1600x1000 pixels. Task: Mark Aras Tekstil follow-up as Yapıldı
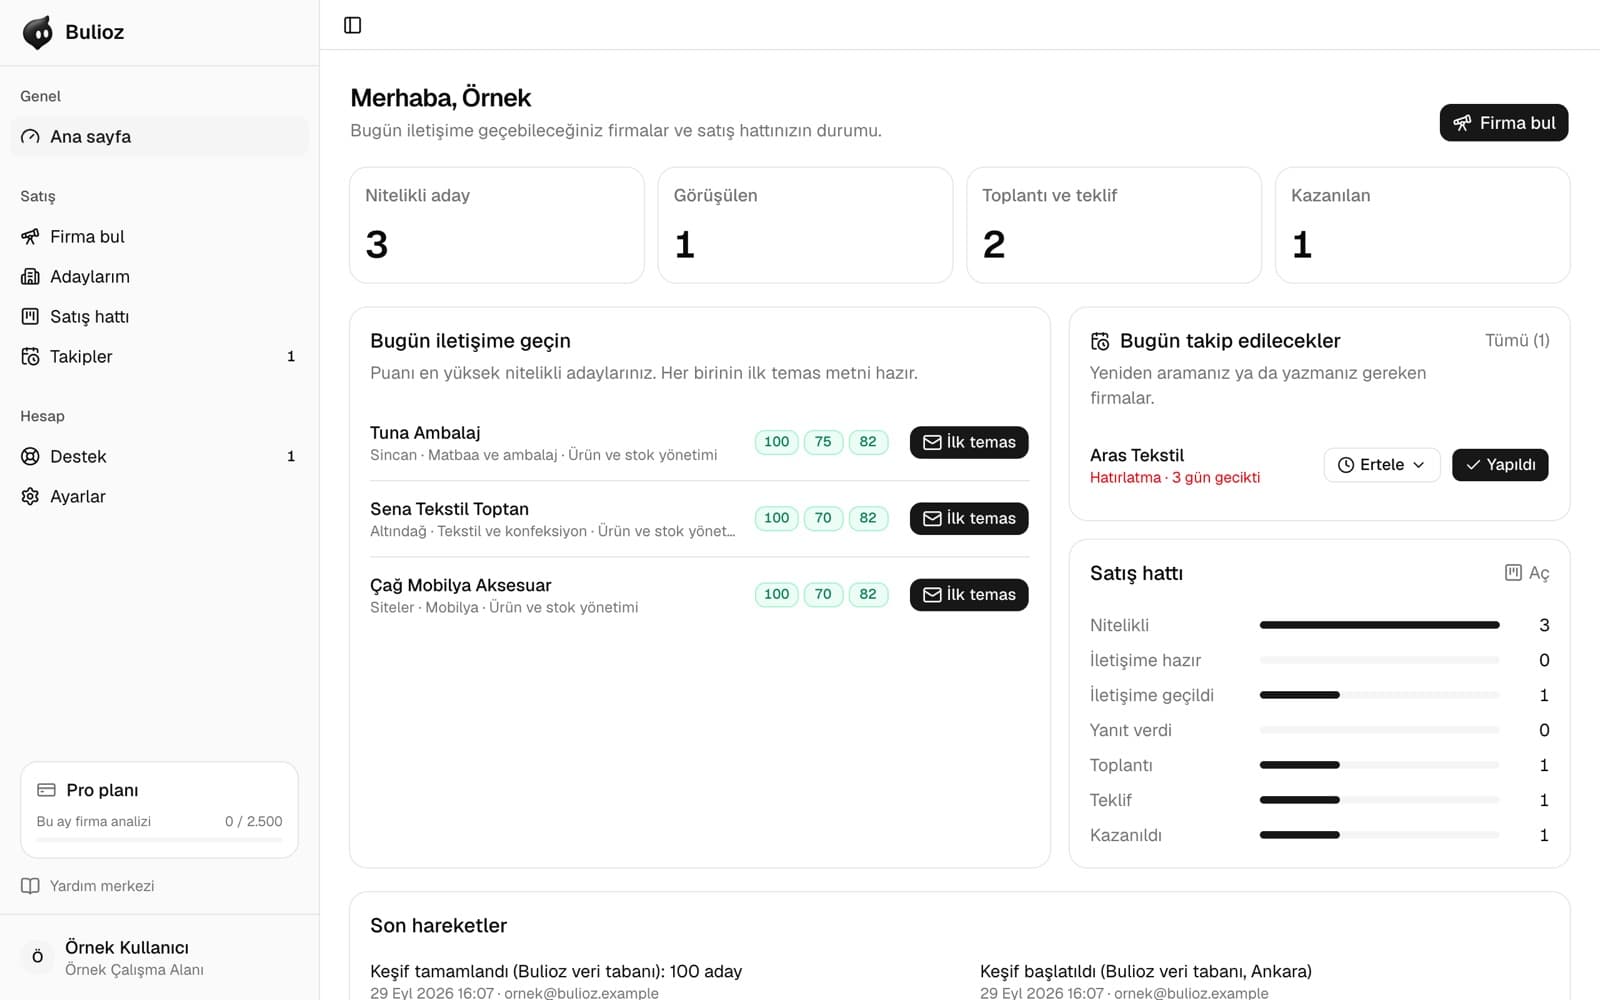pyautogui.click(x=1500, y=465)
